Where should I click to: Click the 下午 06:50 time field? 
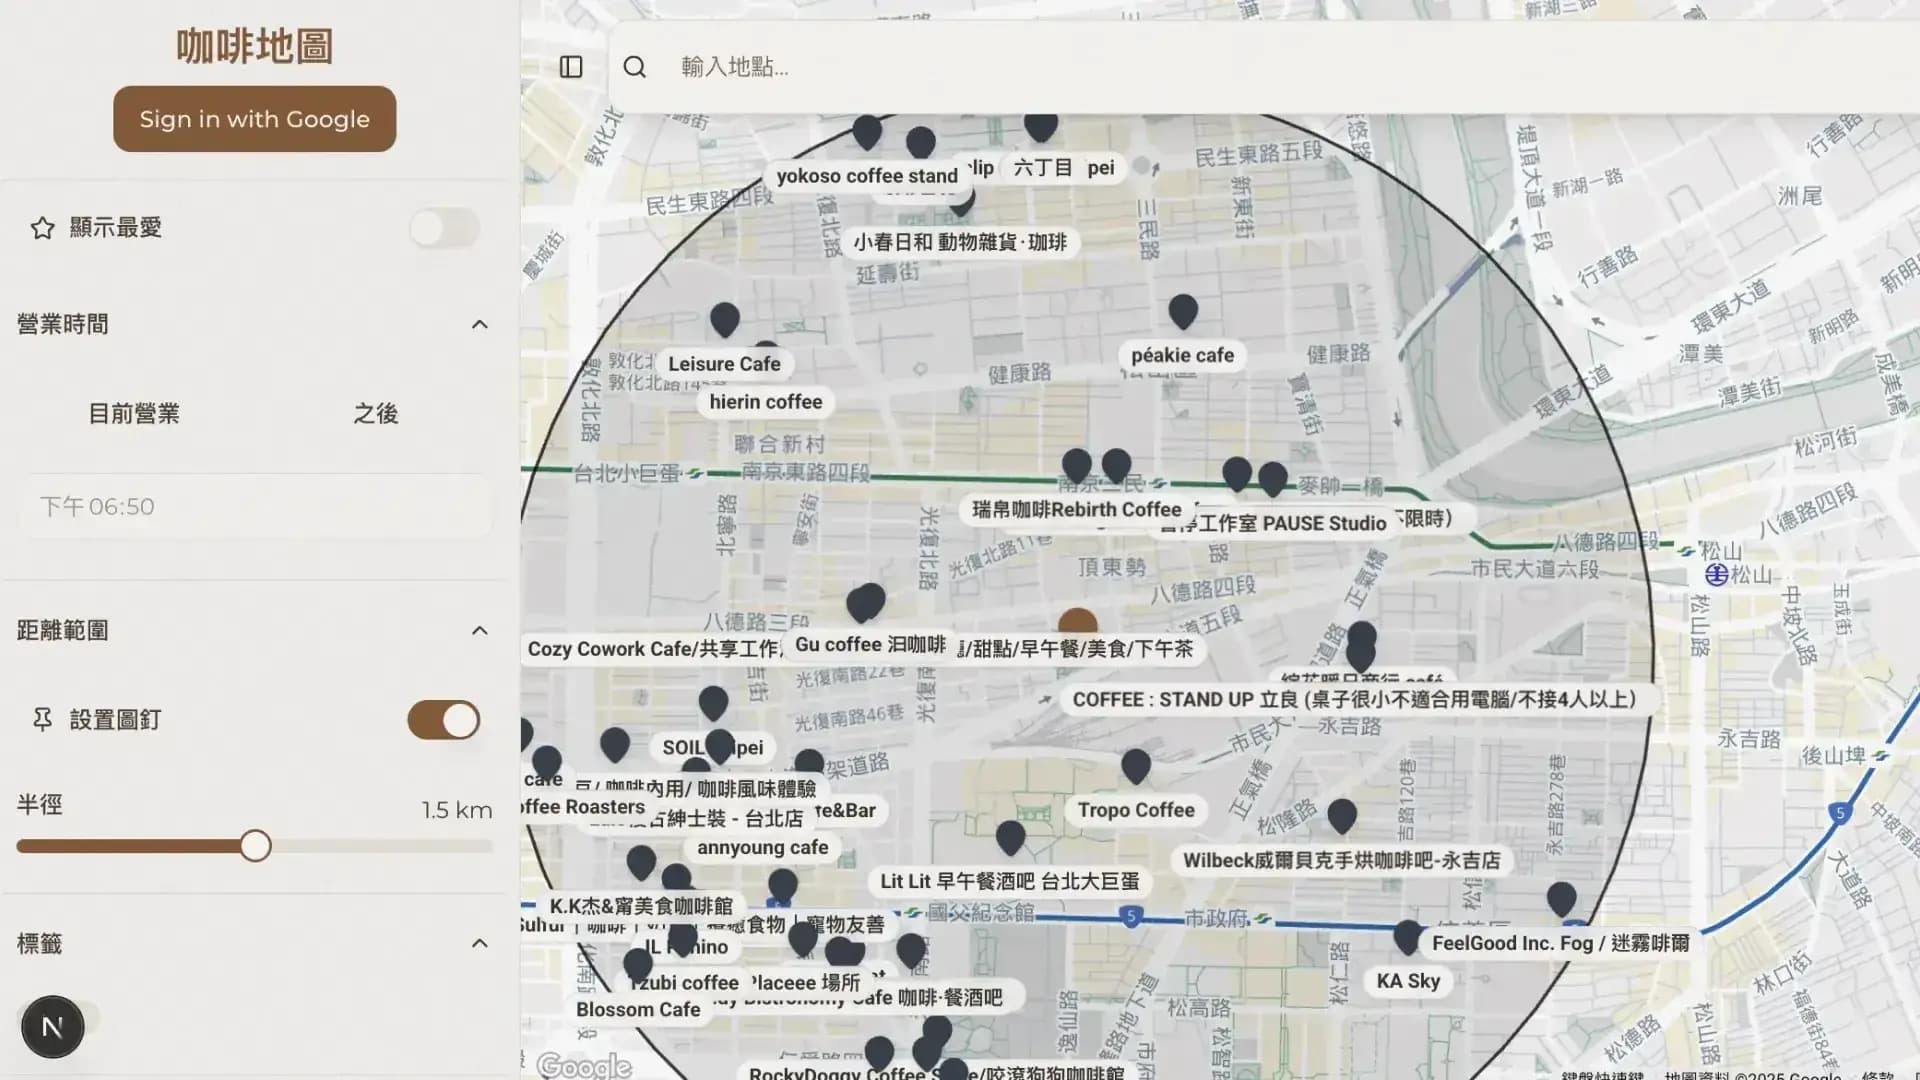255,507
